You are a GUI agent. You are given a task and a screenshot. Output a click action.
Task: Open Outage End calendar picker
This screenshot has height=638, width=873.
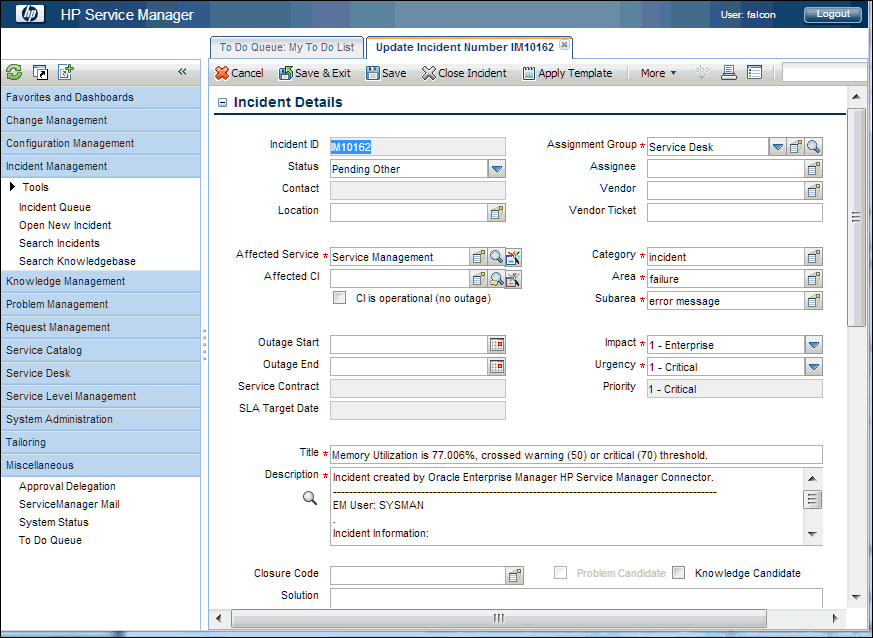(x=497, y=366)
